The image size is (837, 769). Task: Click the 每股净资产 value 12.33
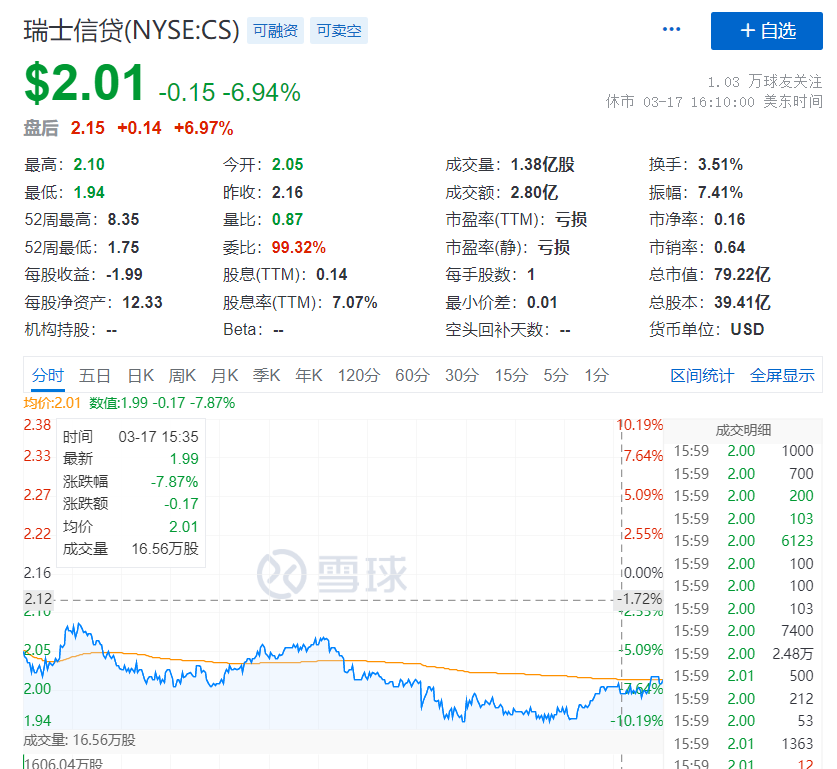click(143, 303)
